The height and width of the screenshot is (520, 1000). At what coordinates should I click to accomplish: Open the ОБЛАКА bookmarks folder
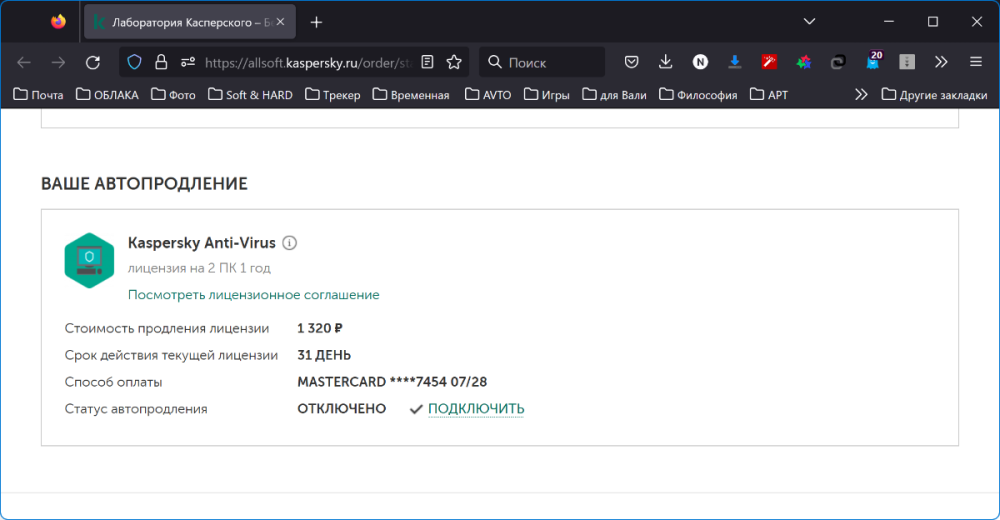point(107,94)
